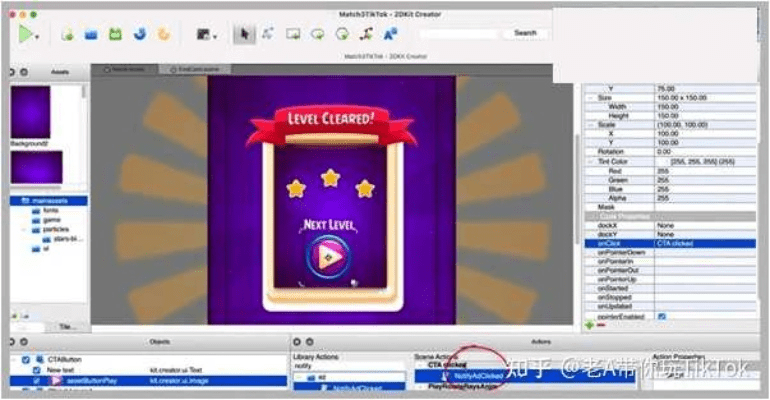The image size is (770, 400).
Task: Collapse the Tint Color property group
Action: click(590, 162)
